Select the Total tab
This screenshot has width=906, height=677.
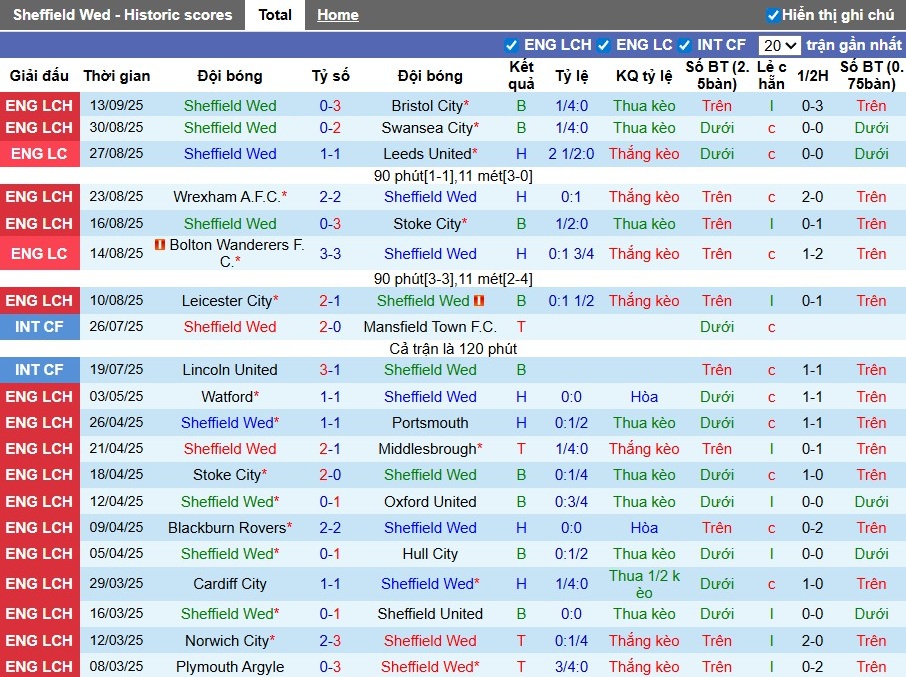274,14
